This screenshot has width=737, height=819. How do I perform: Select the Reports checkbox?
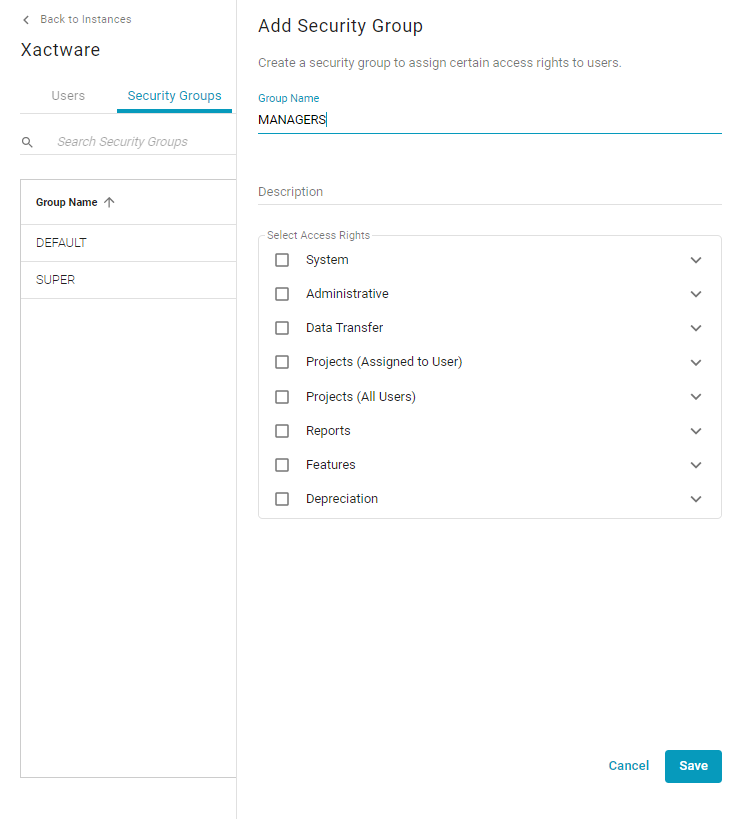[282, 431]
